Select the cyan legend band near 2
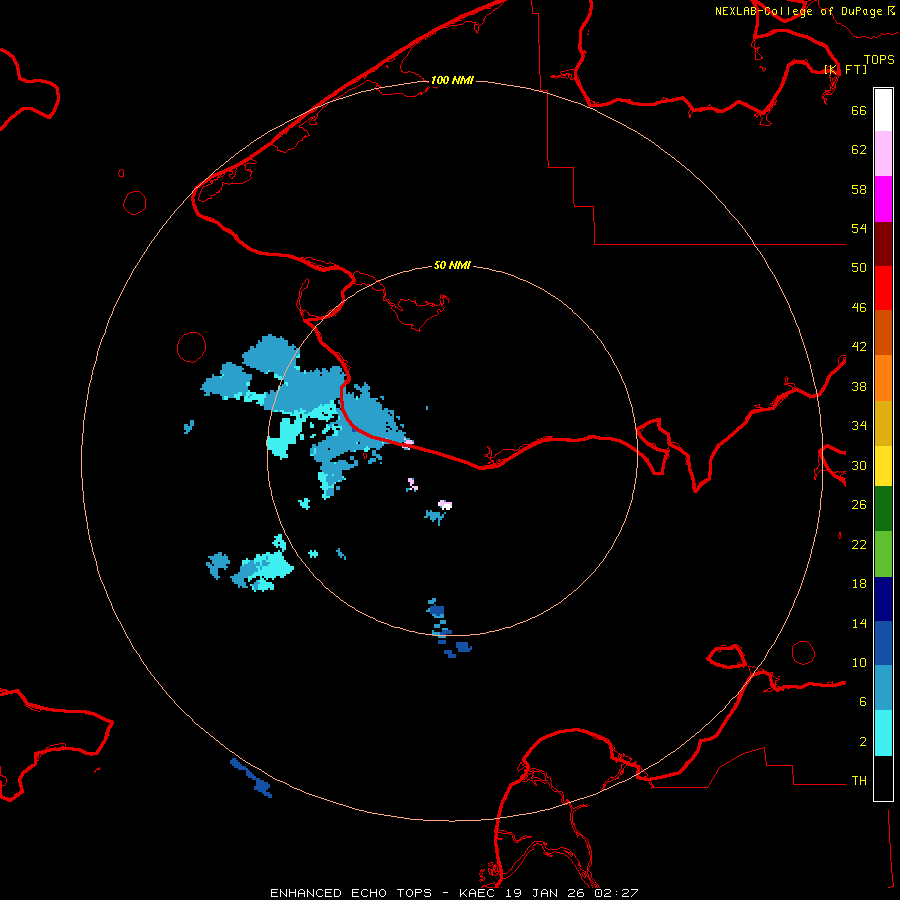 [883, 733]
